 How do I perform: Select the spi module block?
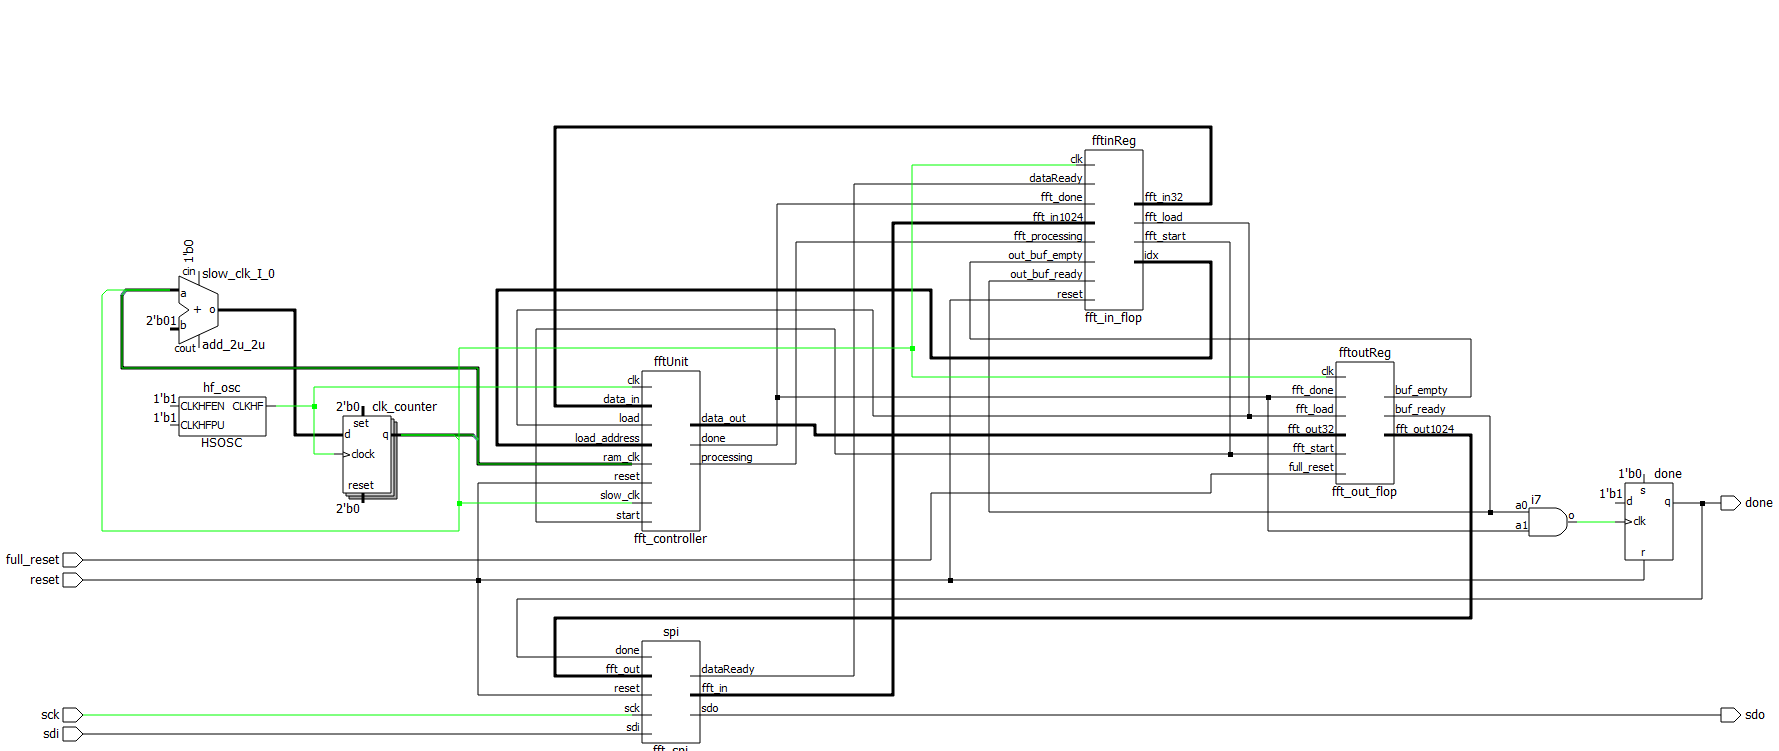click(670, 691)
